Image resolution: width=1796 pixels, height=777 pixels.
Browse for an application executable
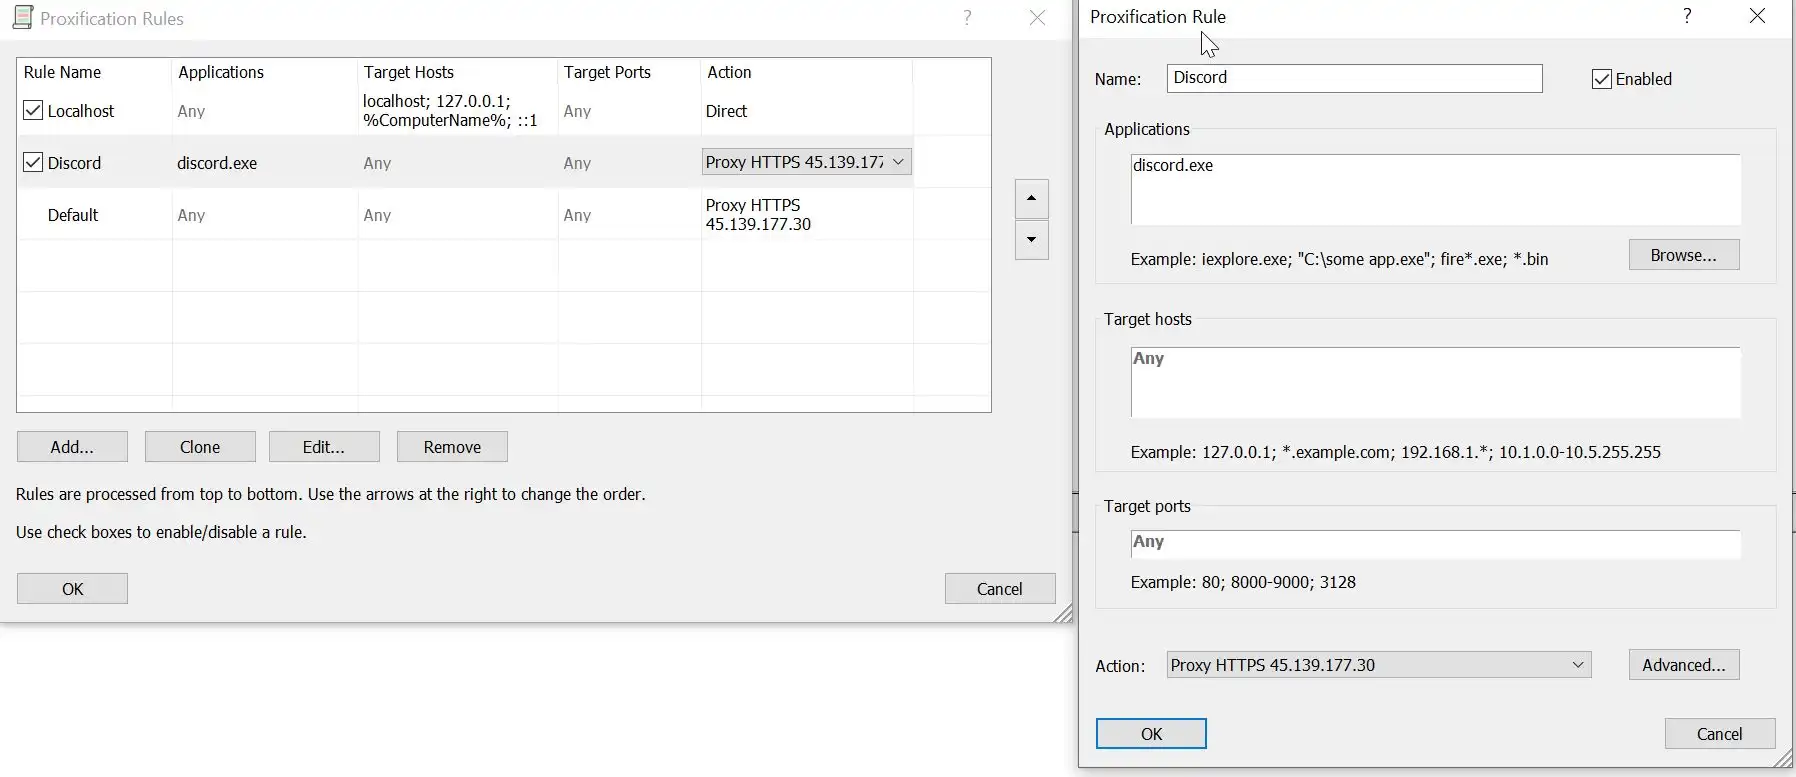tap(1684, 255)
